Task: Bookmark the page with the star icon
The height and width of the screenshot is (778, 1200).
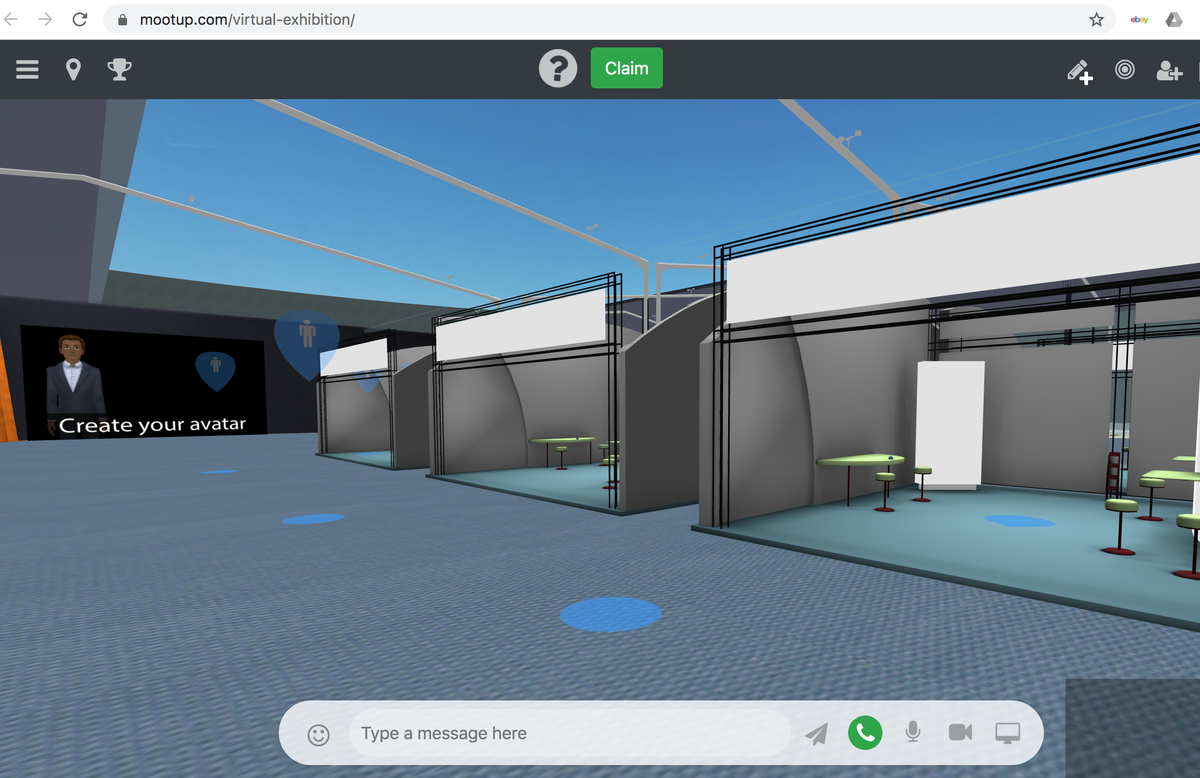Action: pos(1096,19)
